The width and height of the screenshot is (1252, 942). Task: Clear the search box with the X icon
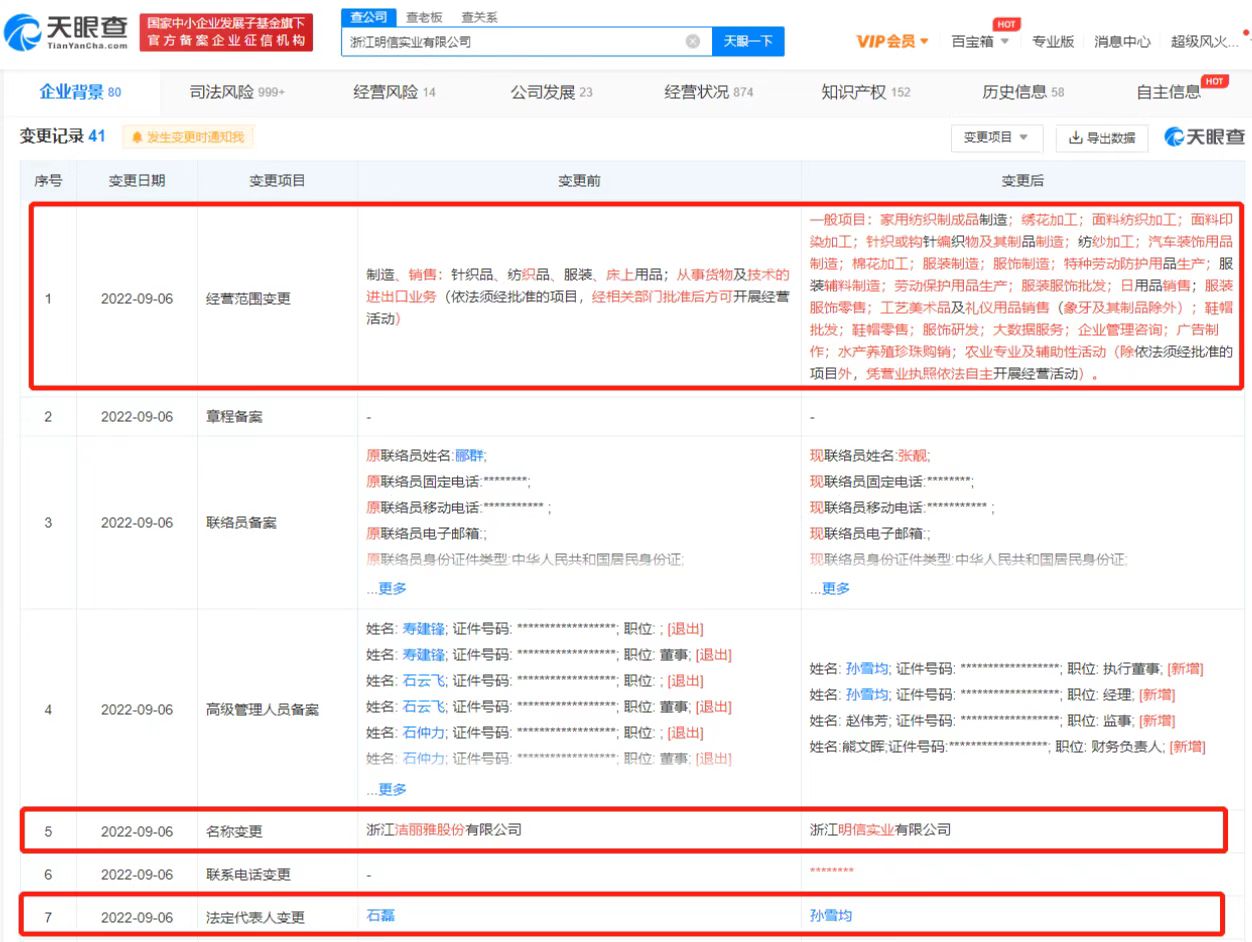pos(692,42)
